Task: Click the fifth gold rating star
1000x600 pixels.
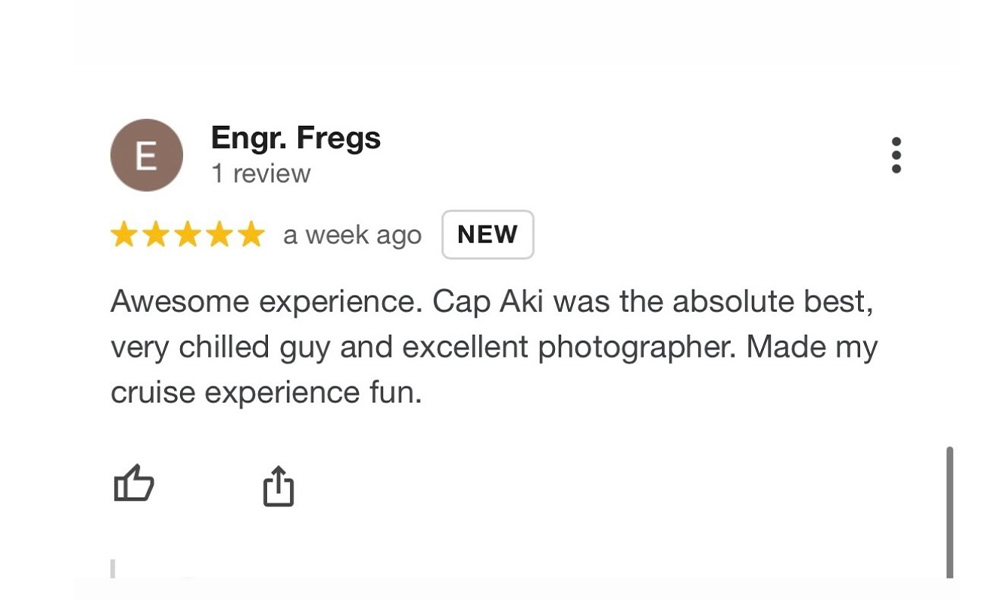Action: coord(250,235)
